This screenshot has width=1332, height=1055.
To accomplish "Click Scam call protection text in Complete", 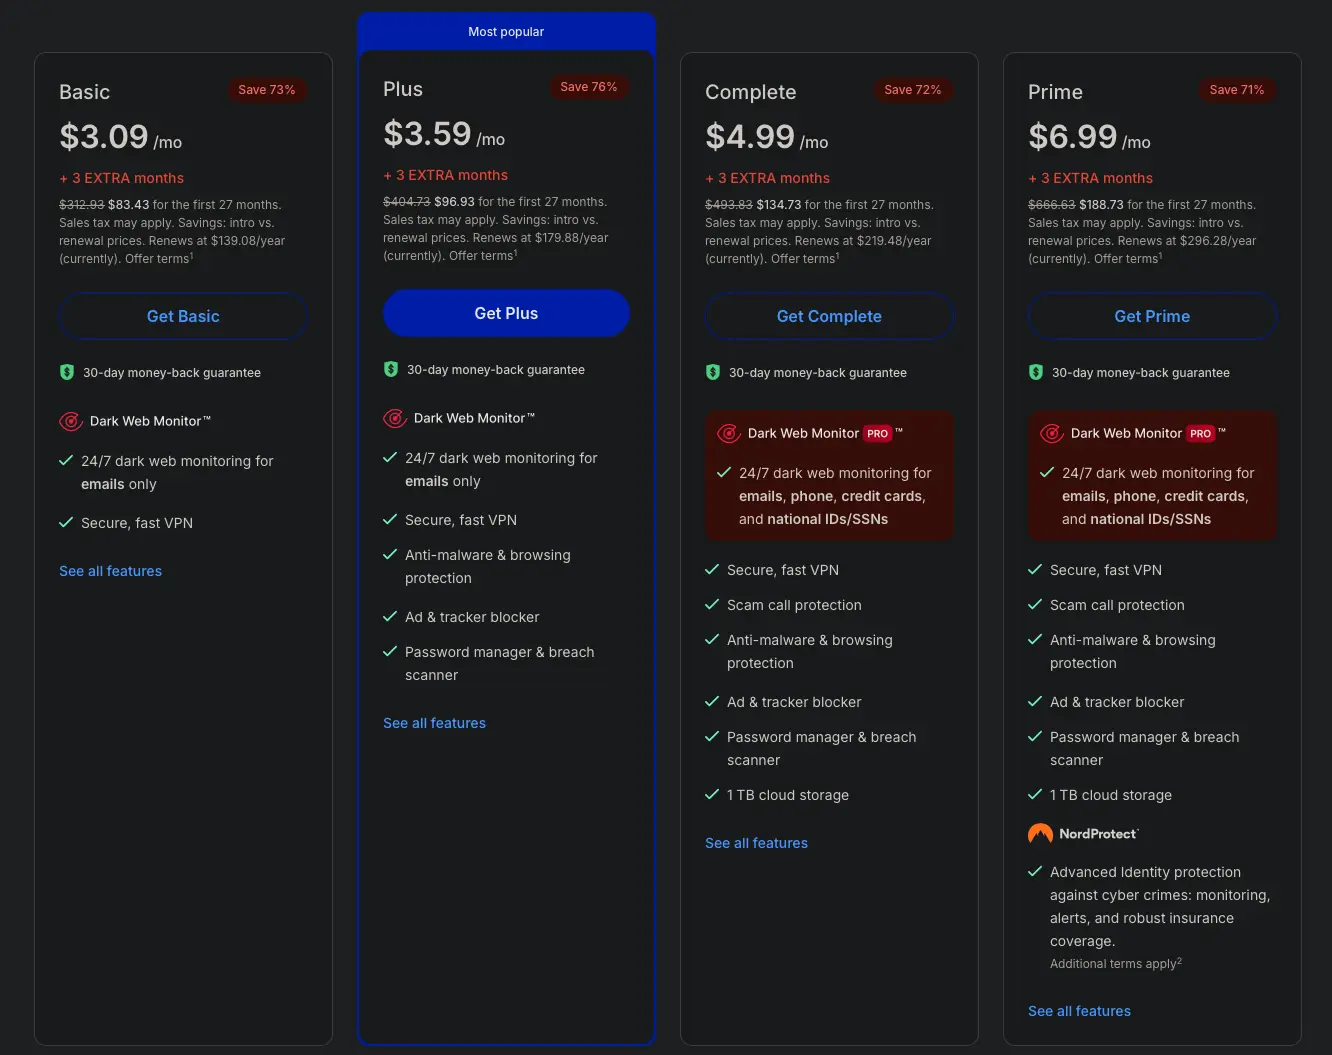I will [x=794, y=605].
